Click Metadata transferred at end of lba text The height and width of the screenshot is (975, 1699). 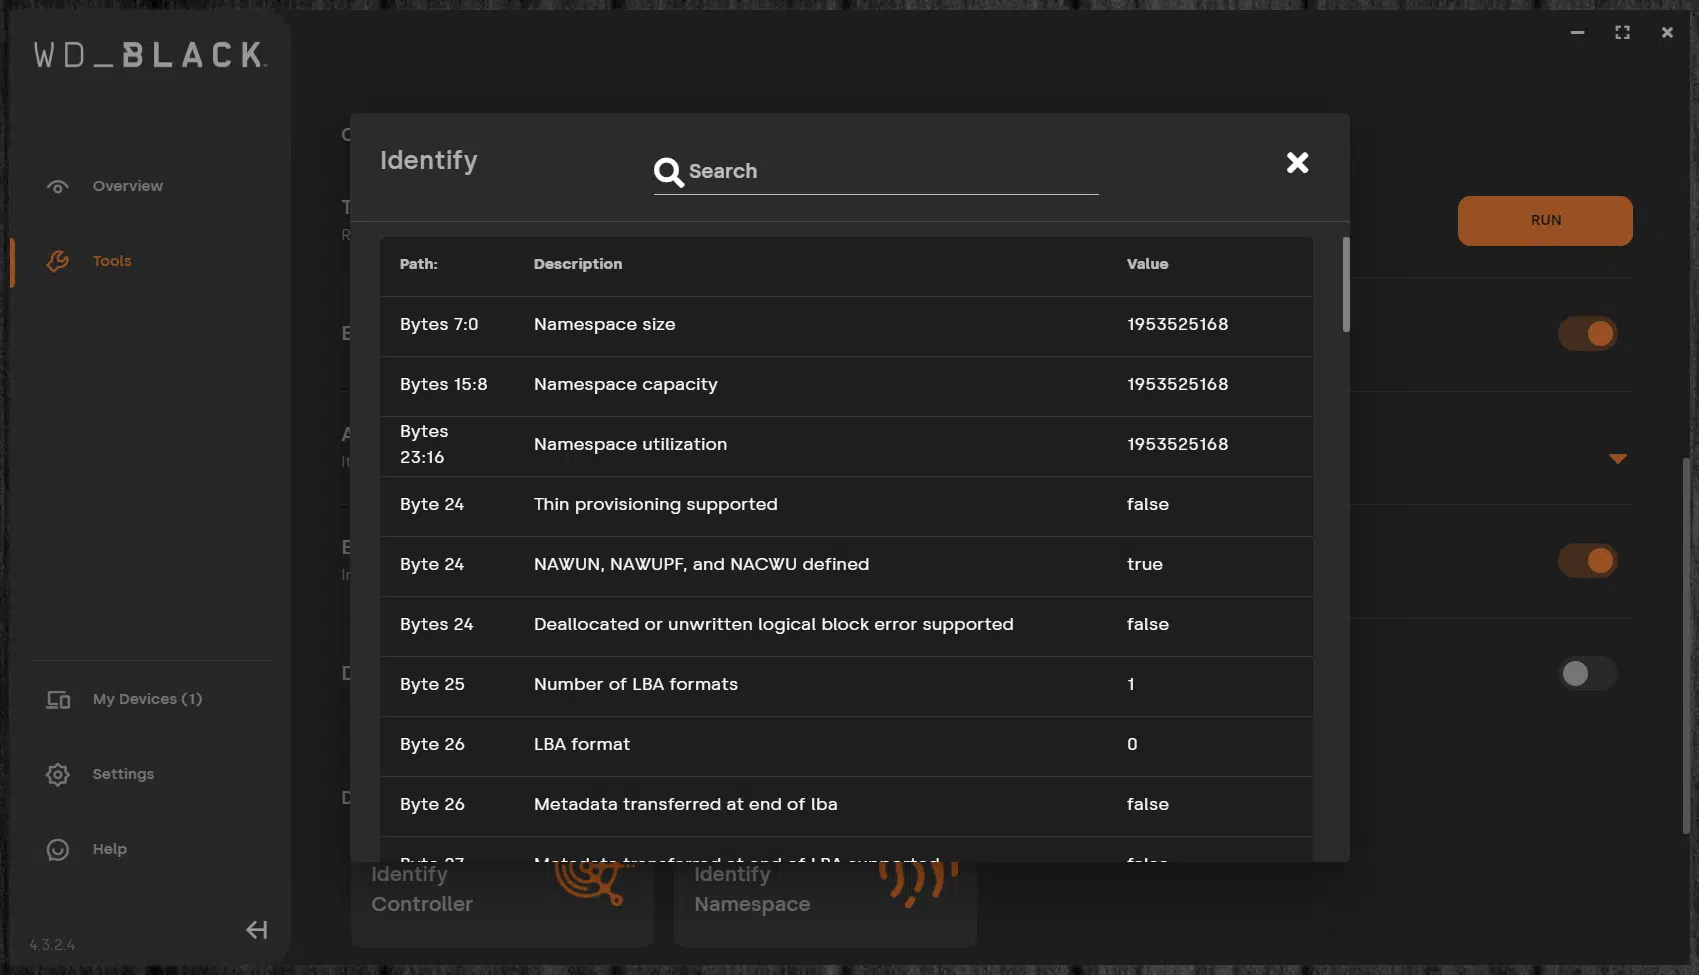686,804
